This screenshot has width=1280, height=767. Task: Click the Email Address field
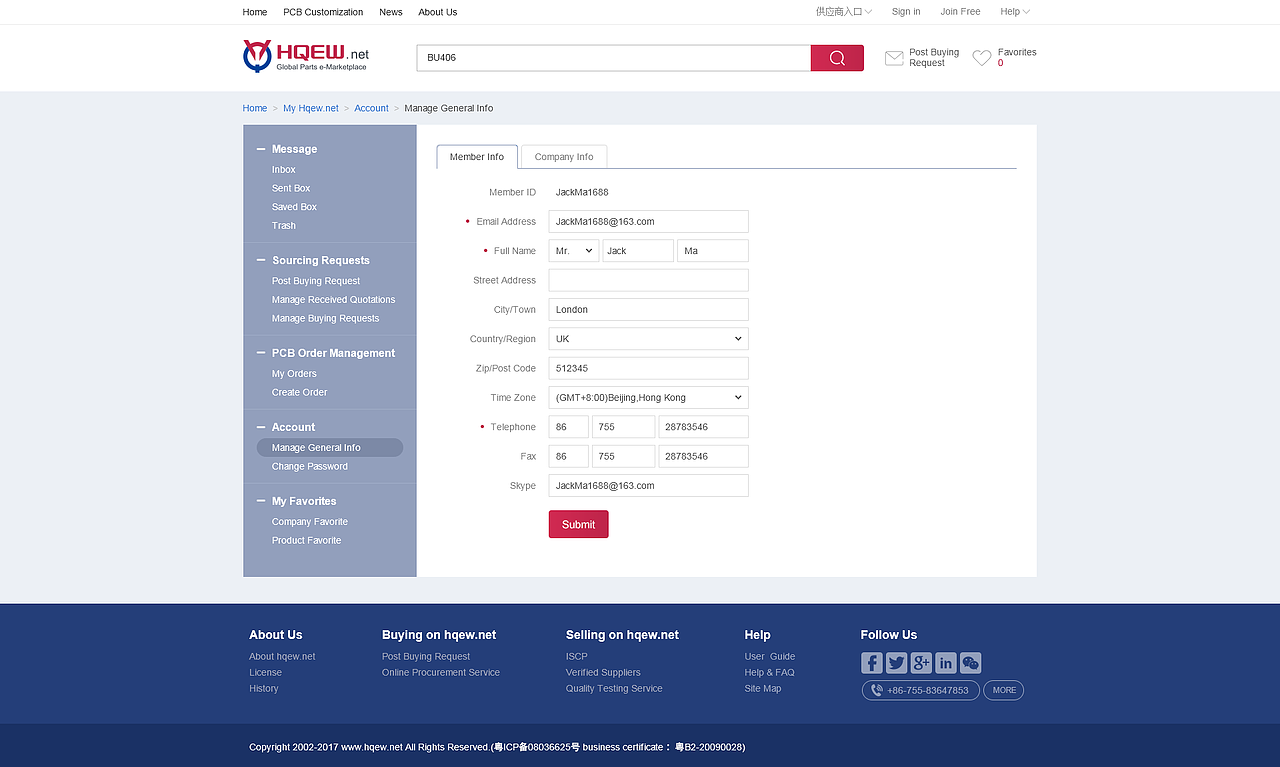coord(648,222)
